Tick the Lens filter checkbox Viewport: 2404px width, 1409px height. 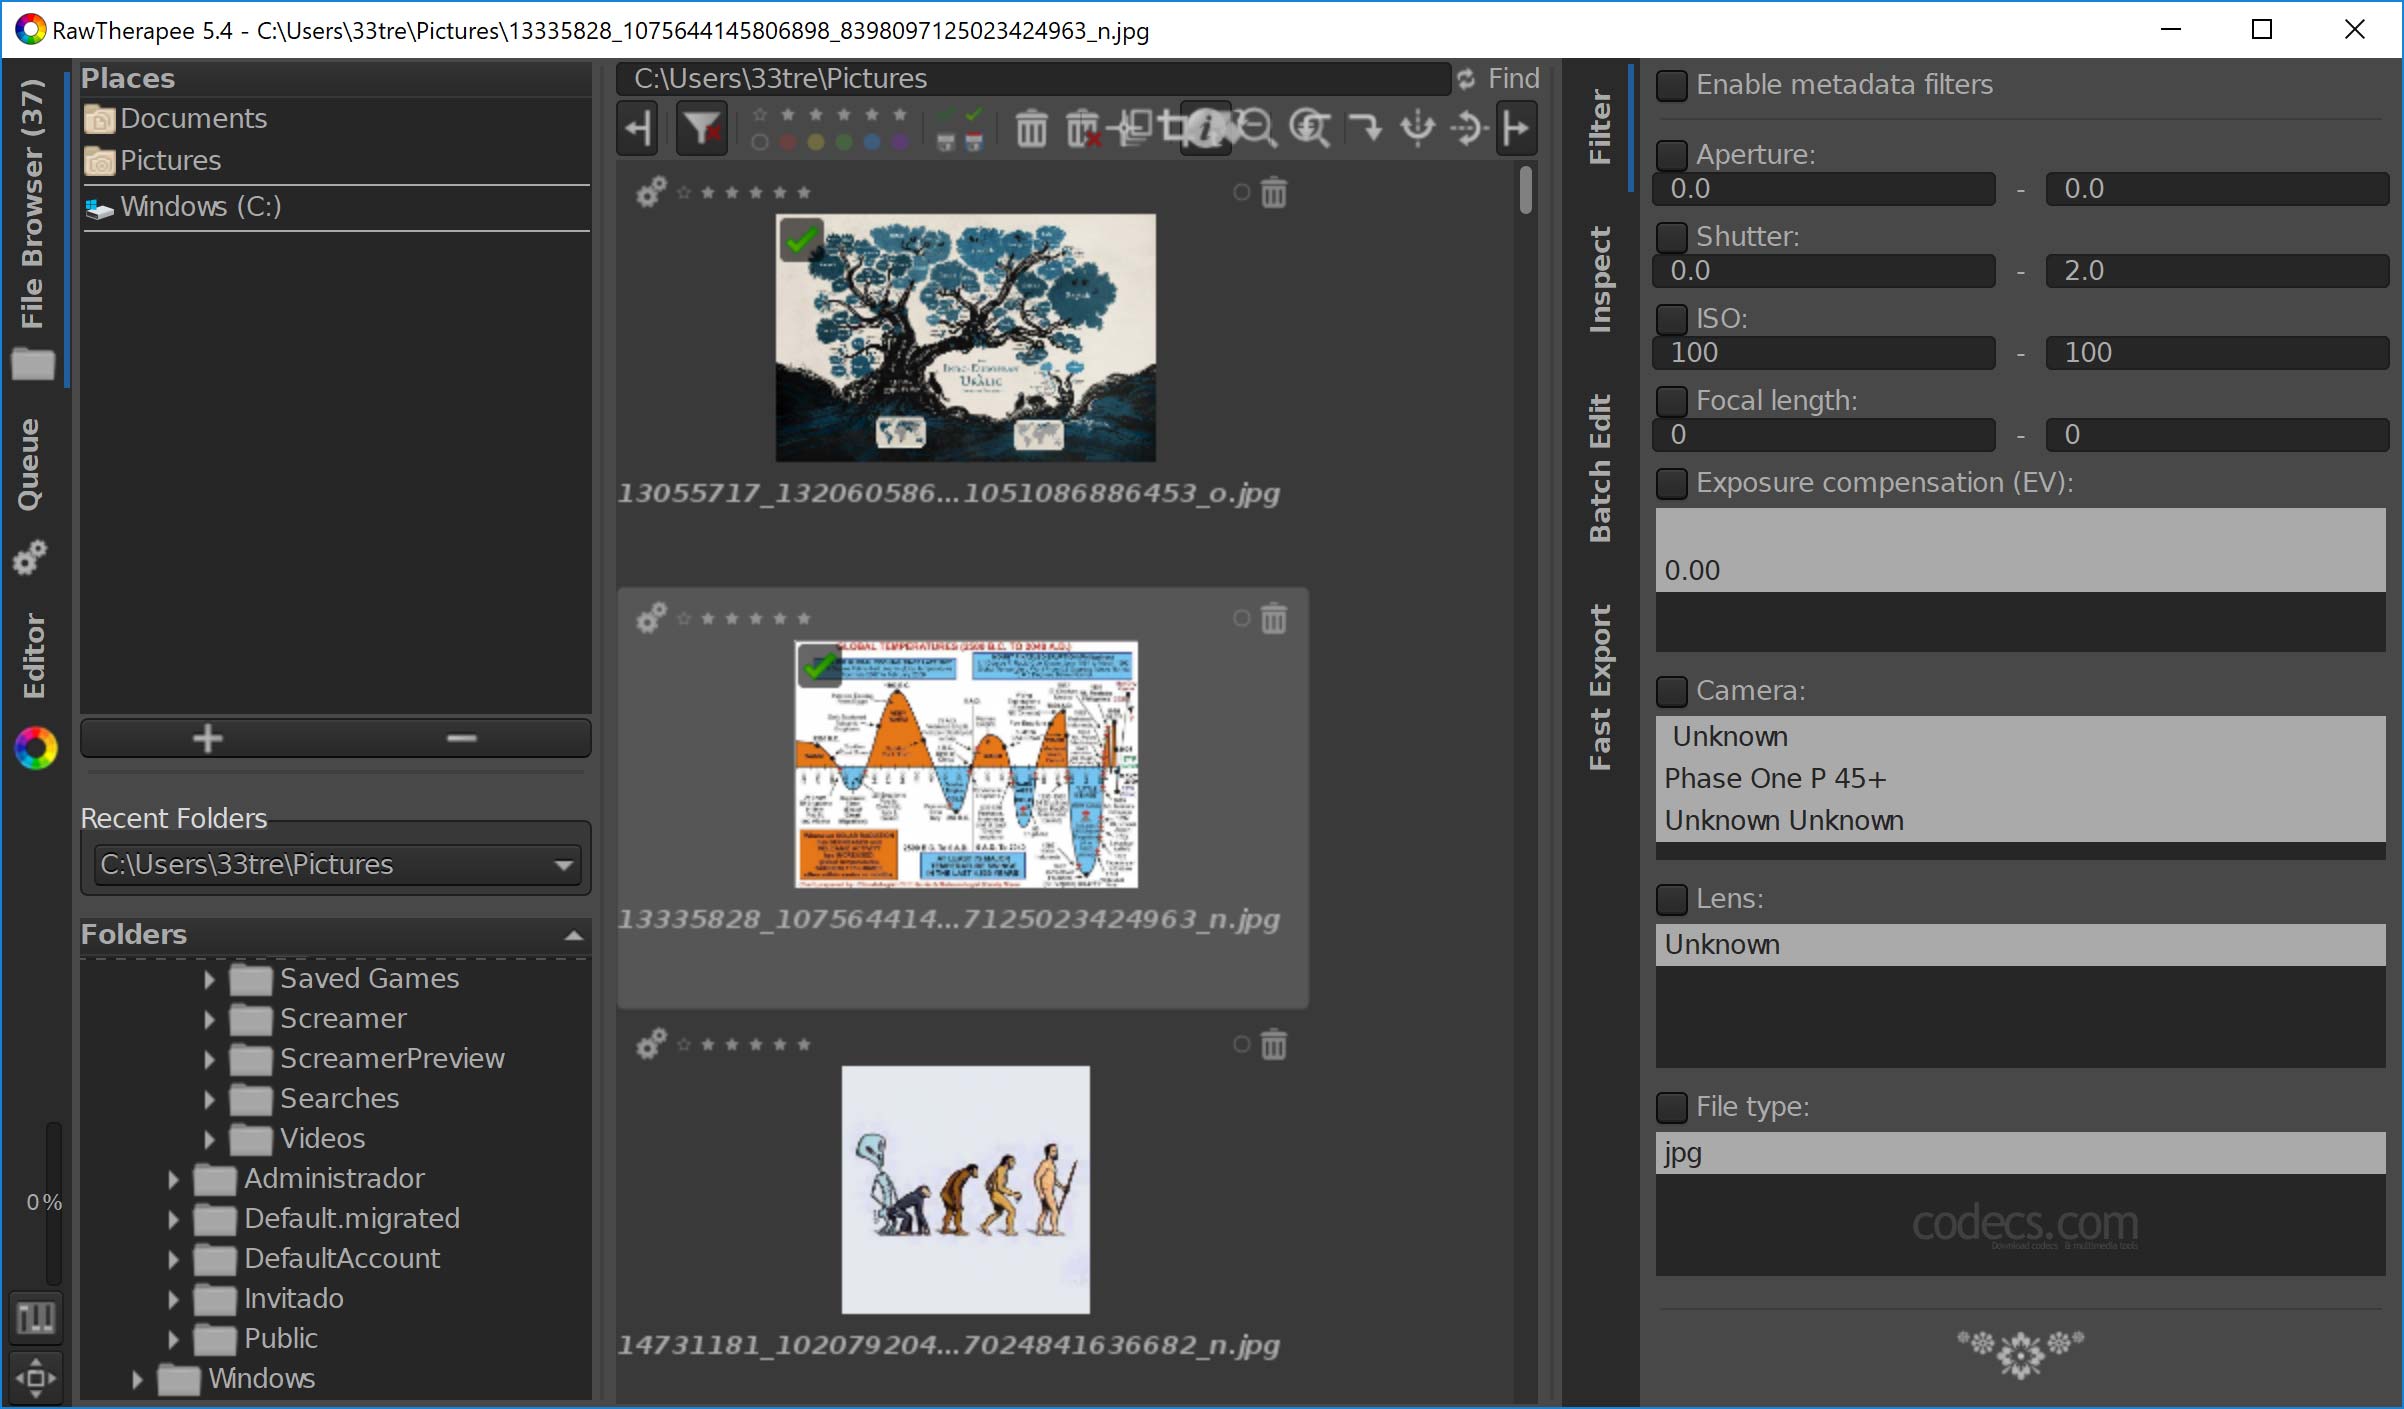point(1671,899)
